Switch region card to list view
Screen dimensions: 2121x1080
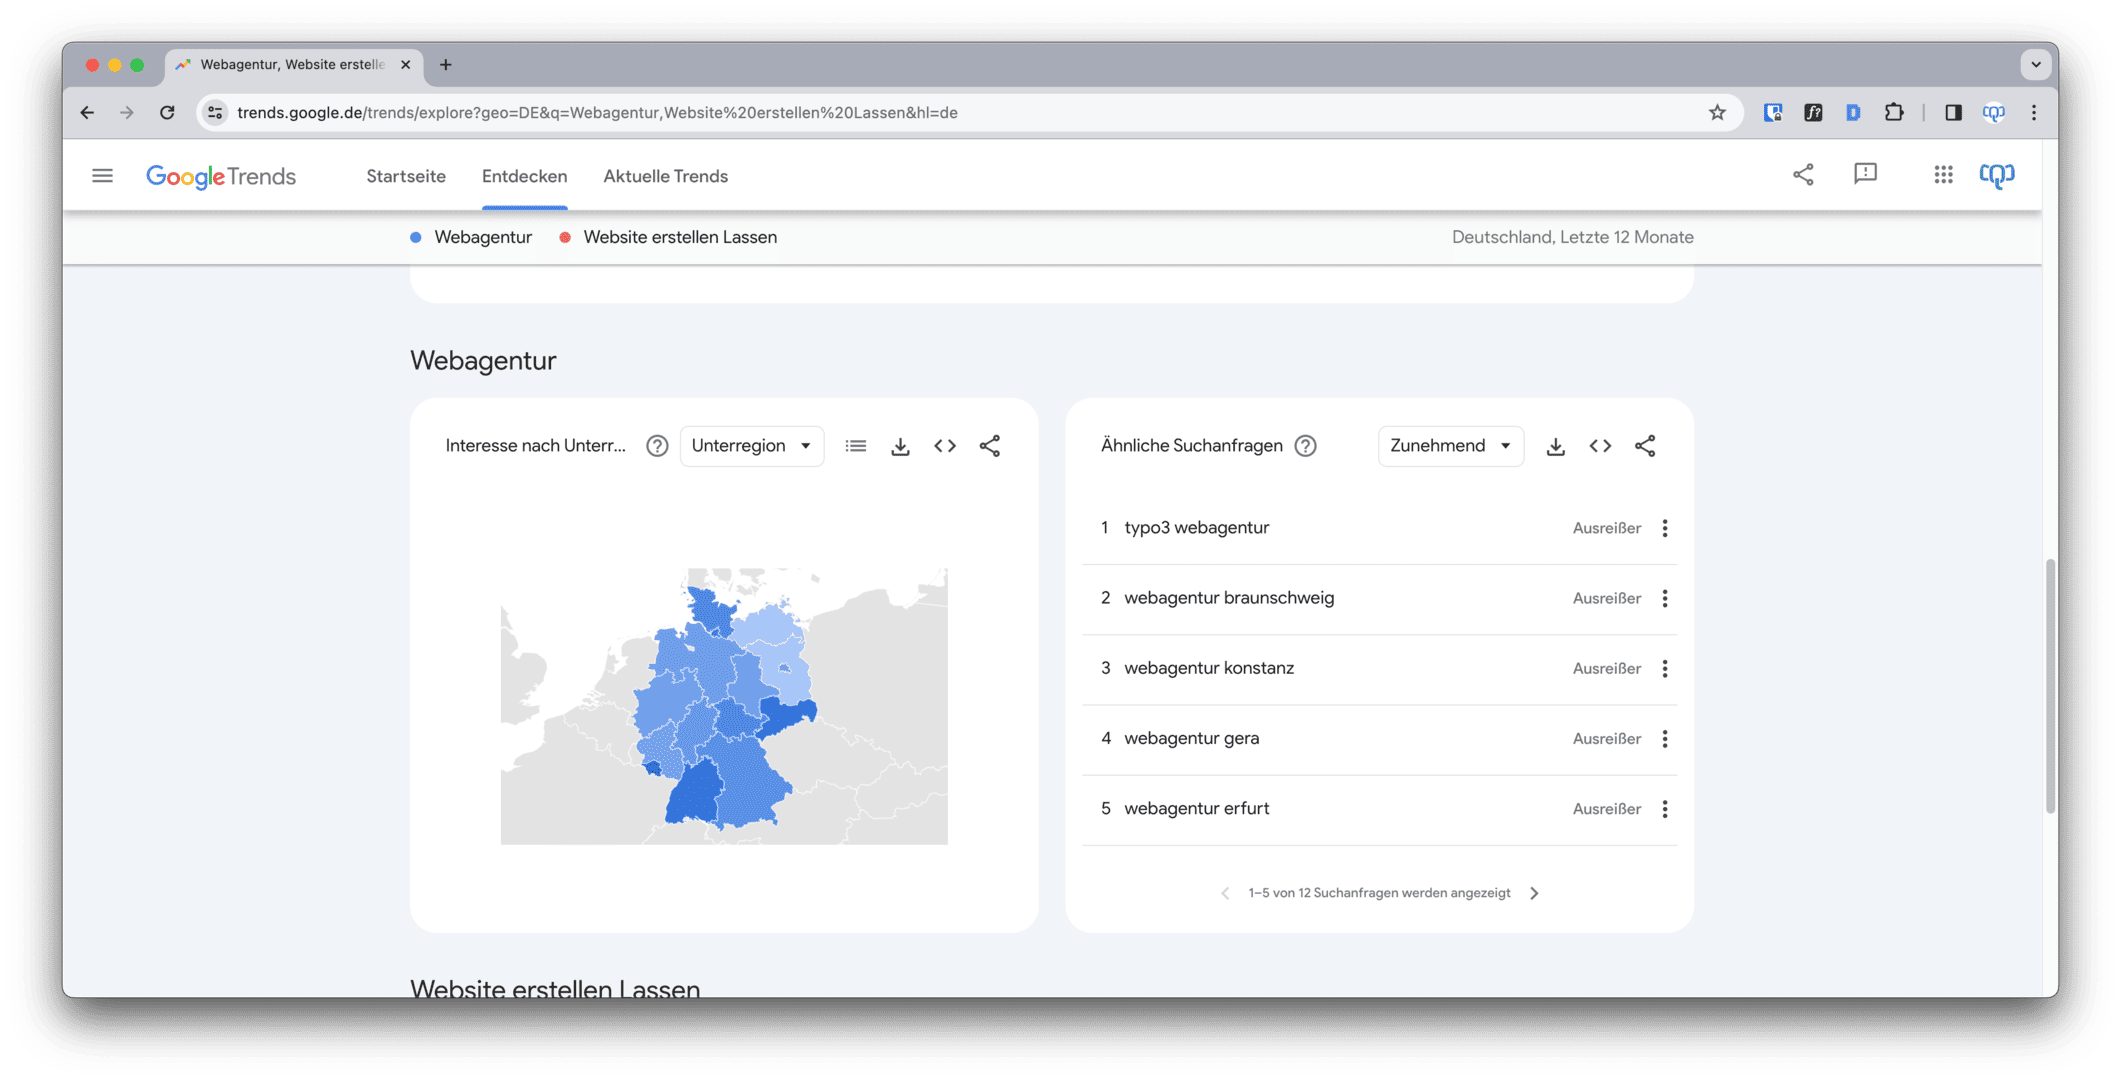point(856,446)
